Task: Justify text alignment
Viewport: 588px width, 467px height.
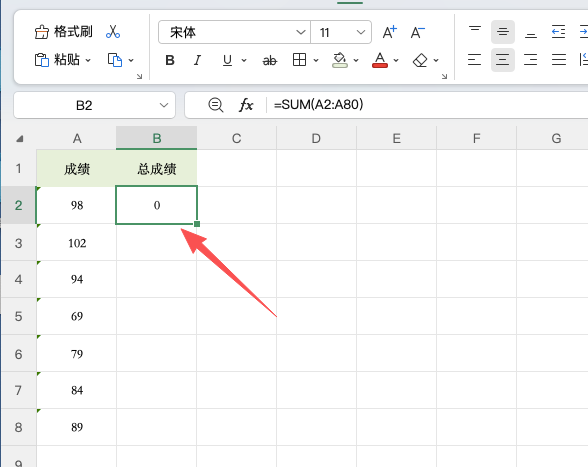Action: 559,60
